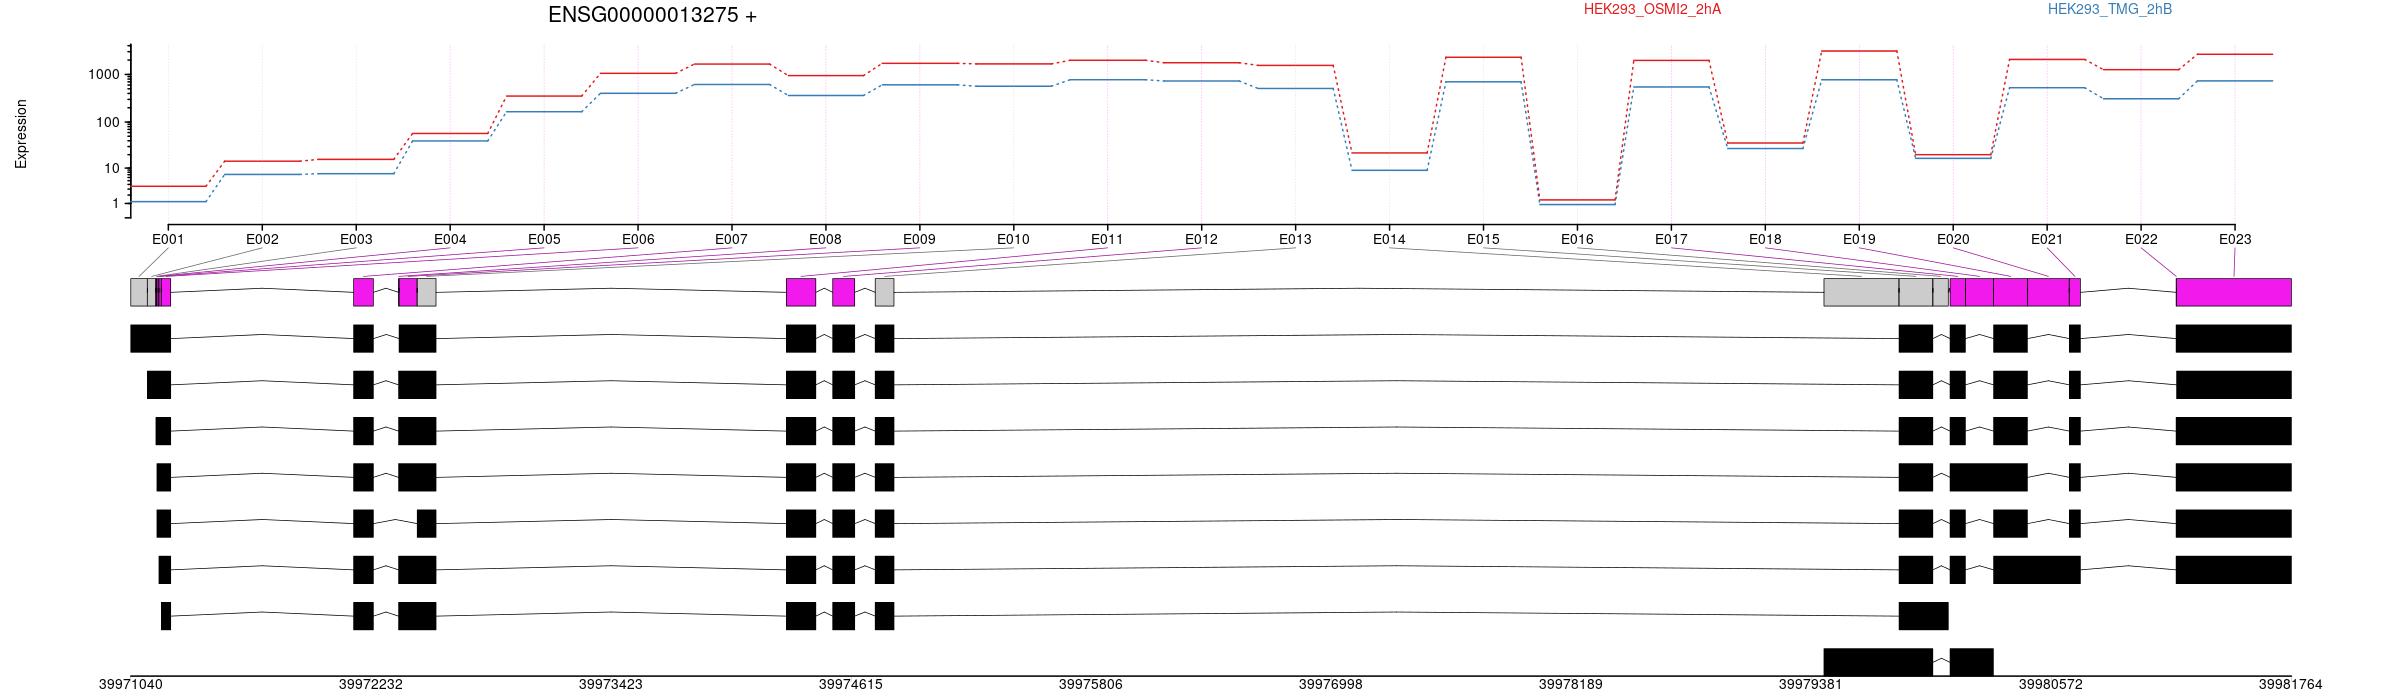Click red expression line segment above E014
Image resolution: width=2400 pixels, height=700 pixels.
(x=1389, y=153)
